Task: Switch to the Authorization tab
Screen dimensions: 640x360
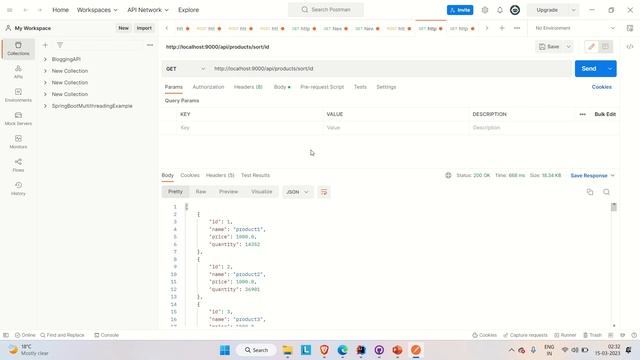Action: click(208, 87)
